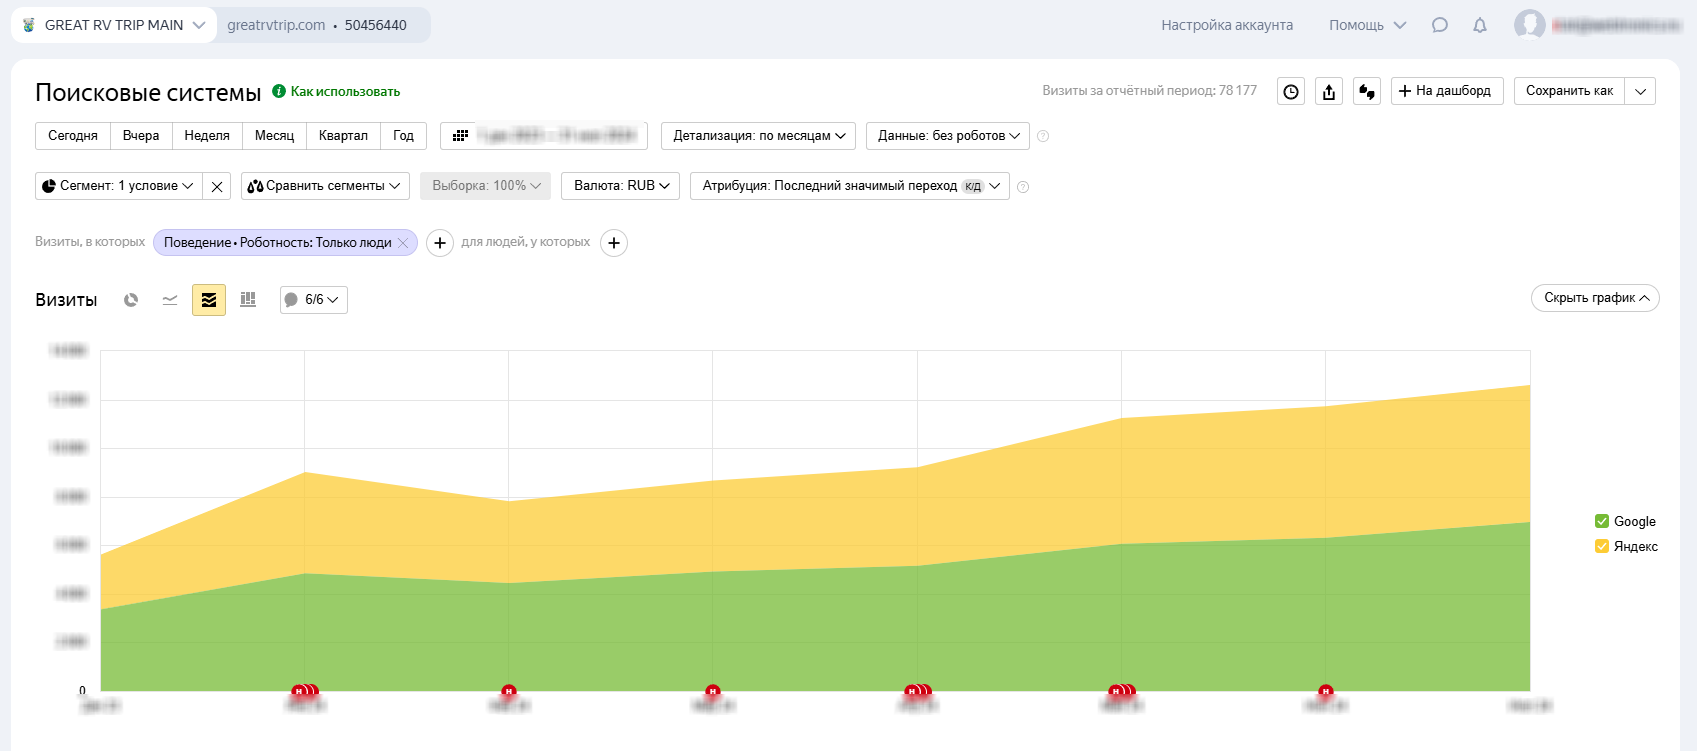Open report history clock icon
This screenshot has width=1697, height=751.
coord(1291,92)
